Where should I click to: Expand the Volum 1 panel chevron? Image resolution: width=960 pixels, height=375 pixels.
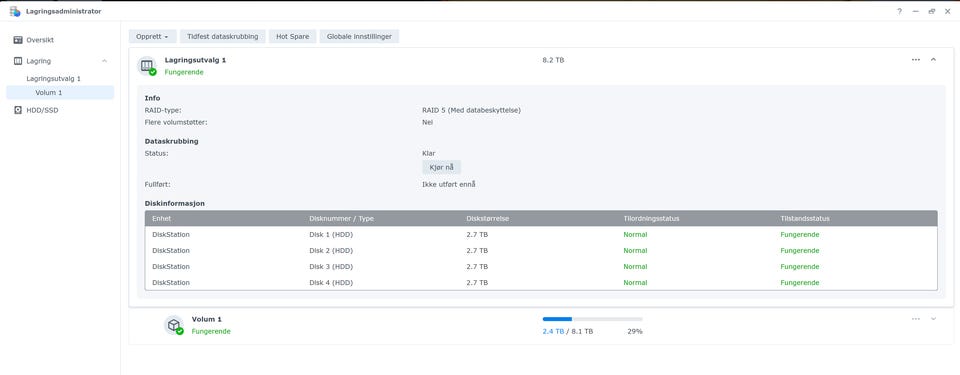coord(933,319)
